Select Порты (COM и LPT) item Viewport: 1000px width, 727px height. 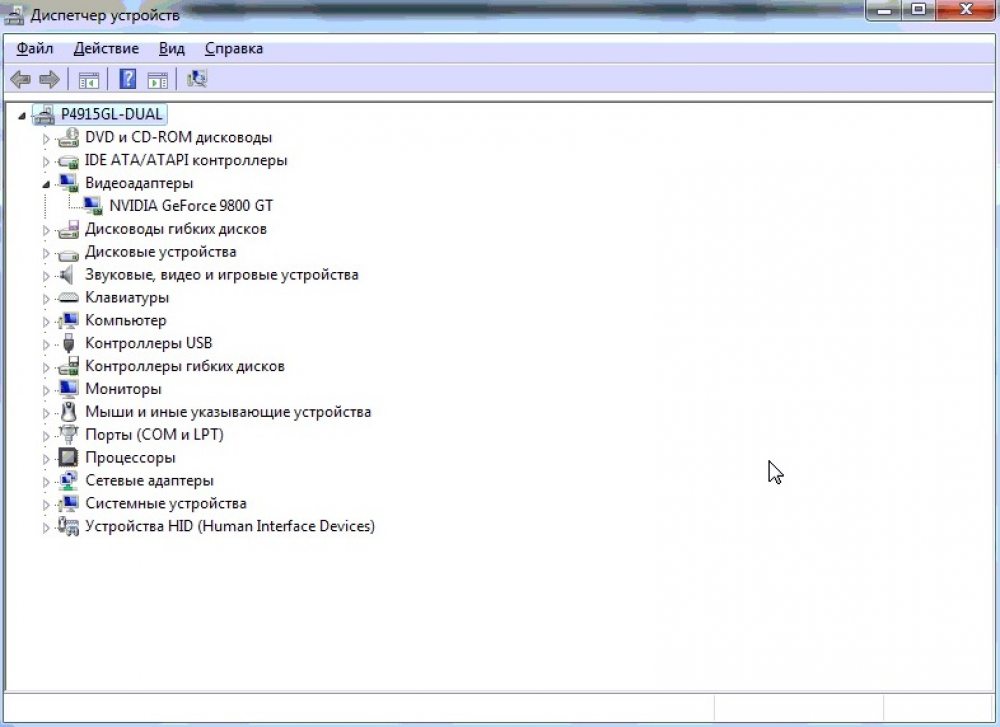[154, 435]
